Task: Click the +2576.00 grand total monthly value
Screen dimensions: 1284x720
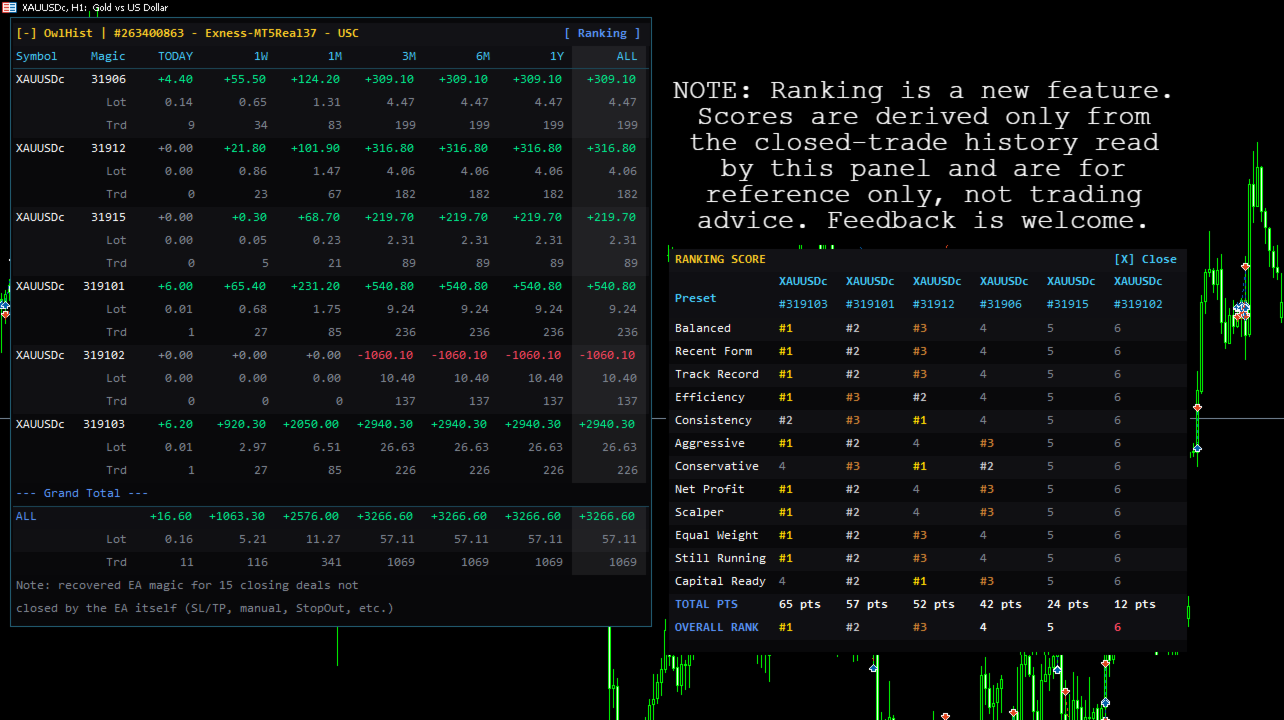Action: (x=311, y=516)
